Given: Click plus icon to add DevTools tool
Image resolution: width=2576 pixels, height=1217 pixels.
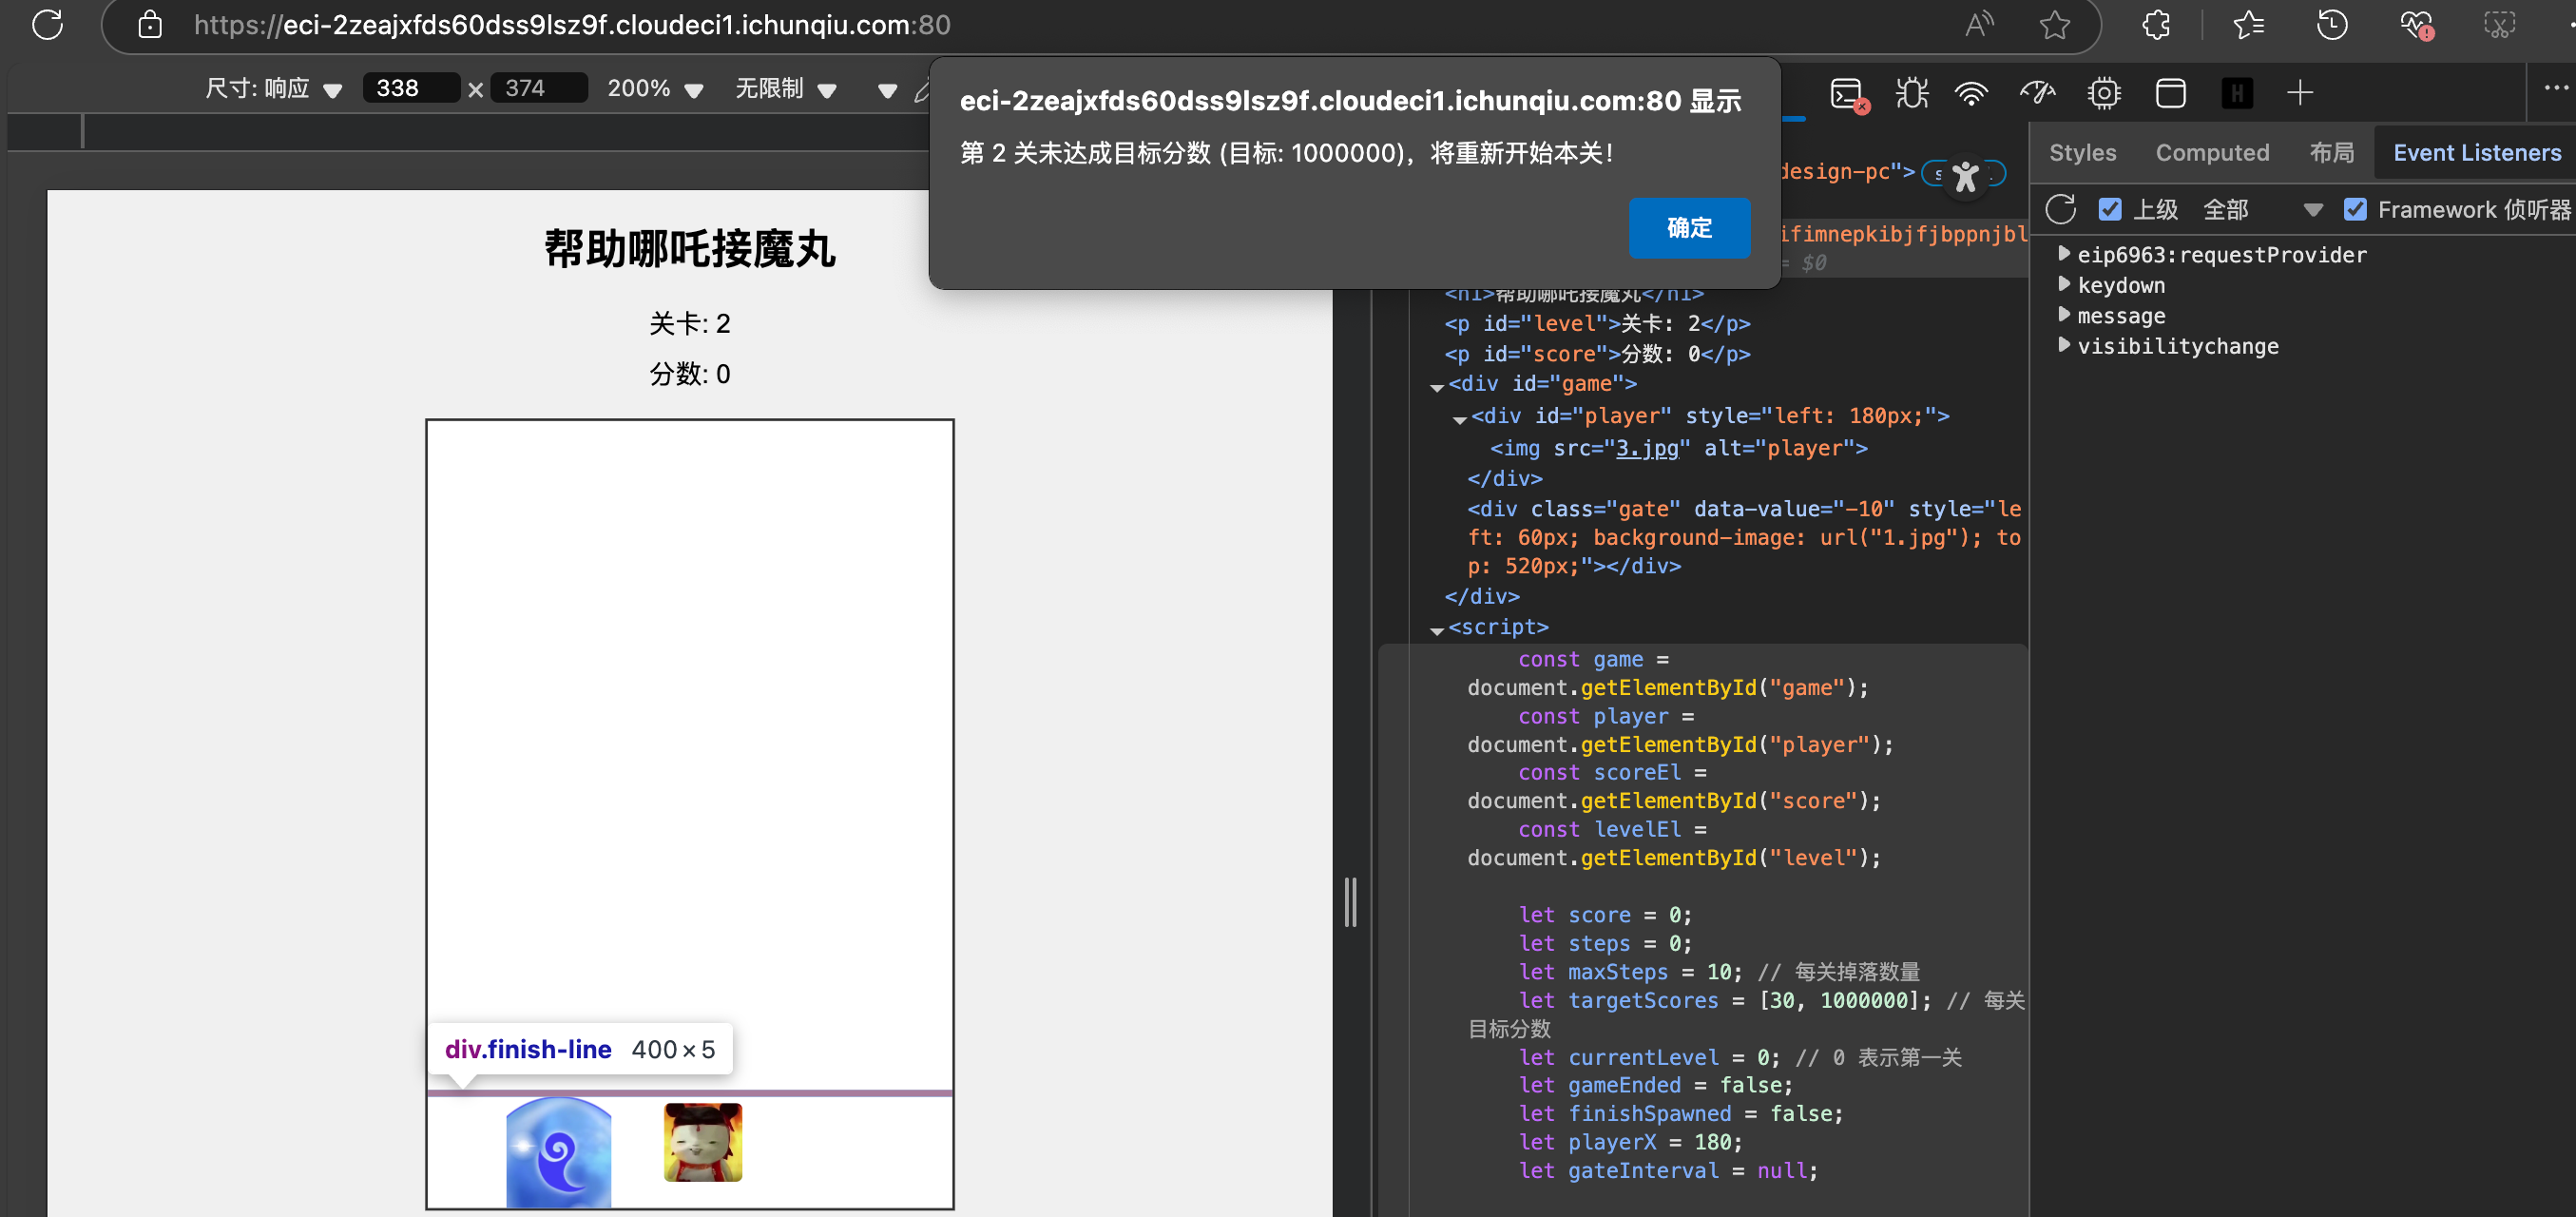Looking at the screenshot, I should pos(2300,94).
